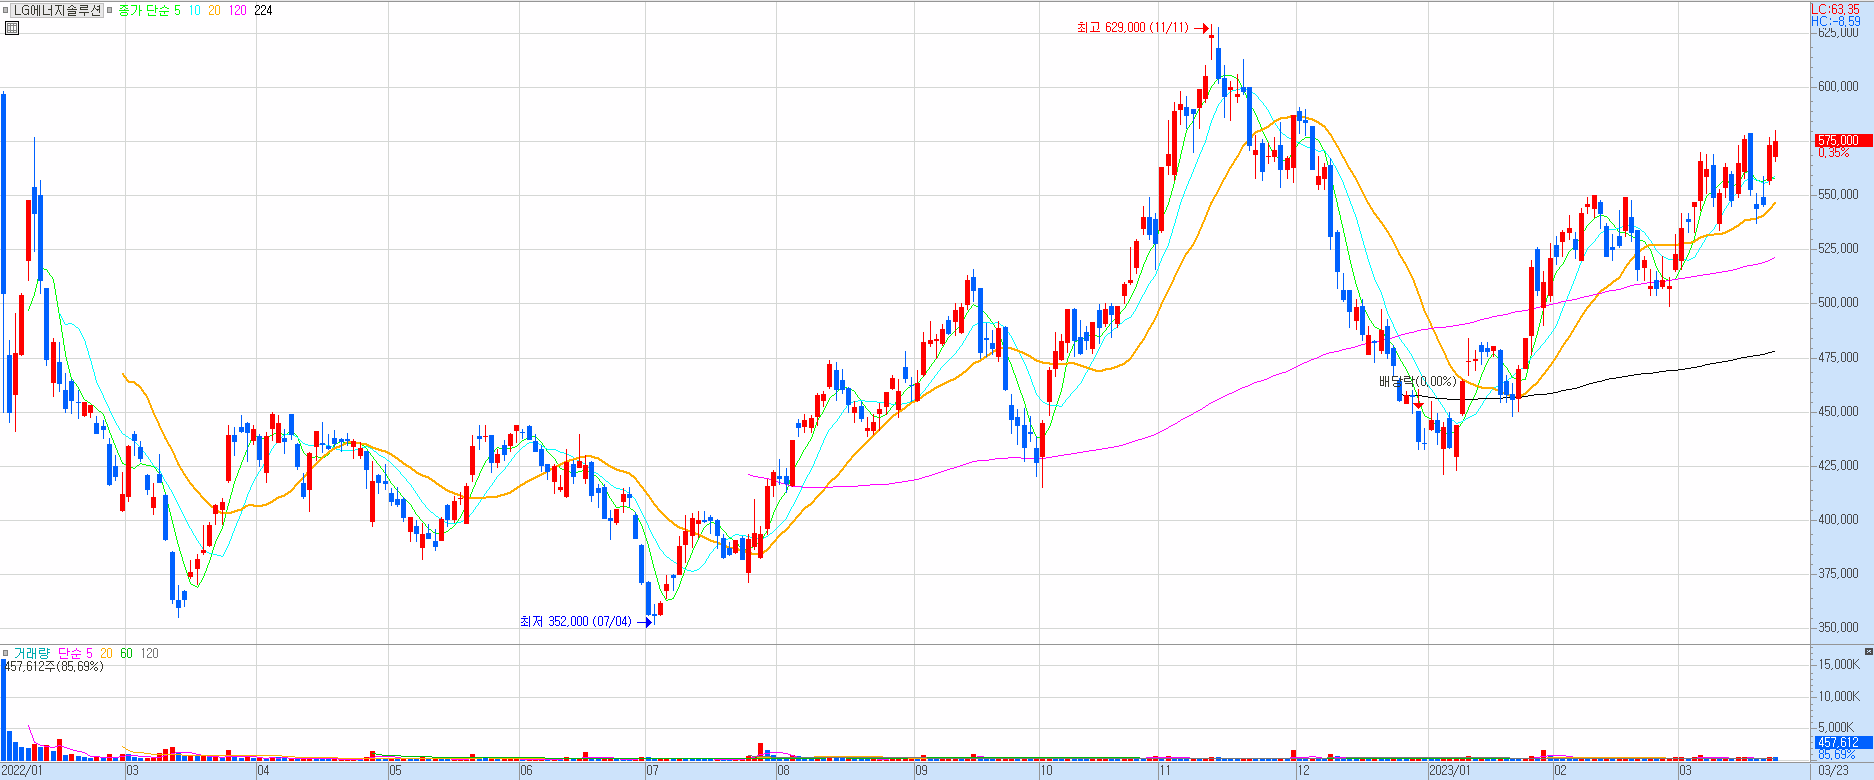Click the 09 month label on date axis
The image size is (1874, 780).
coord(921,771)
